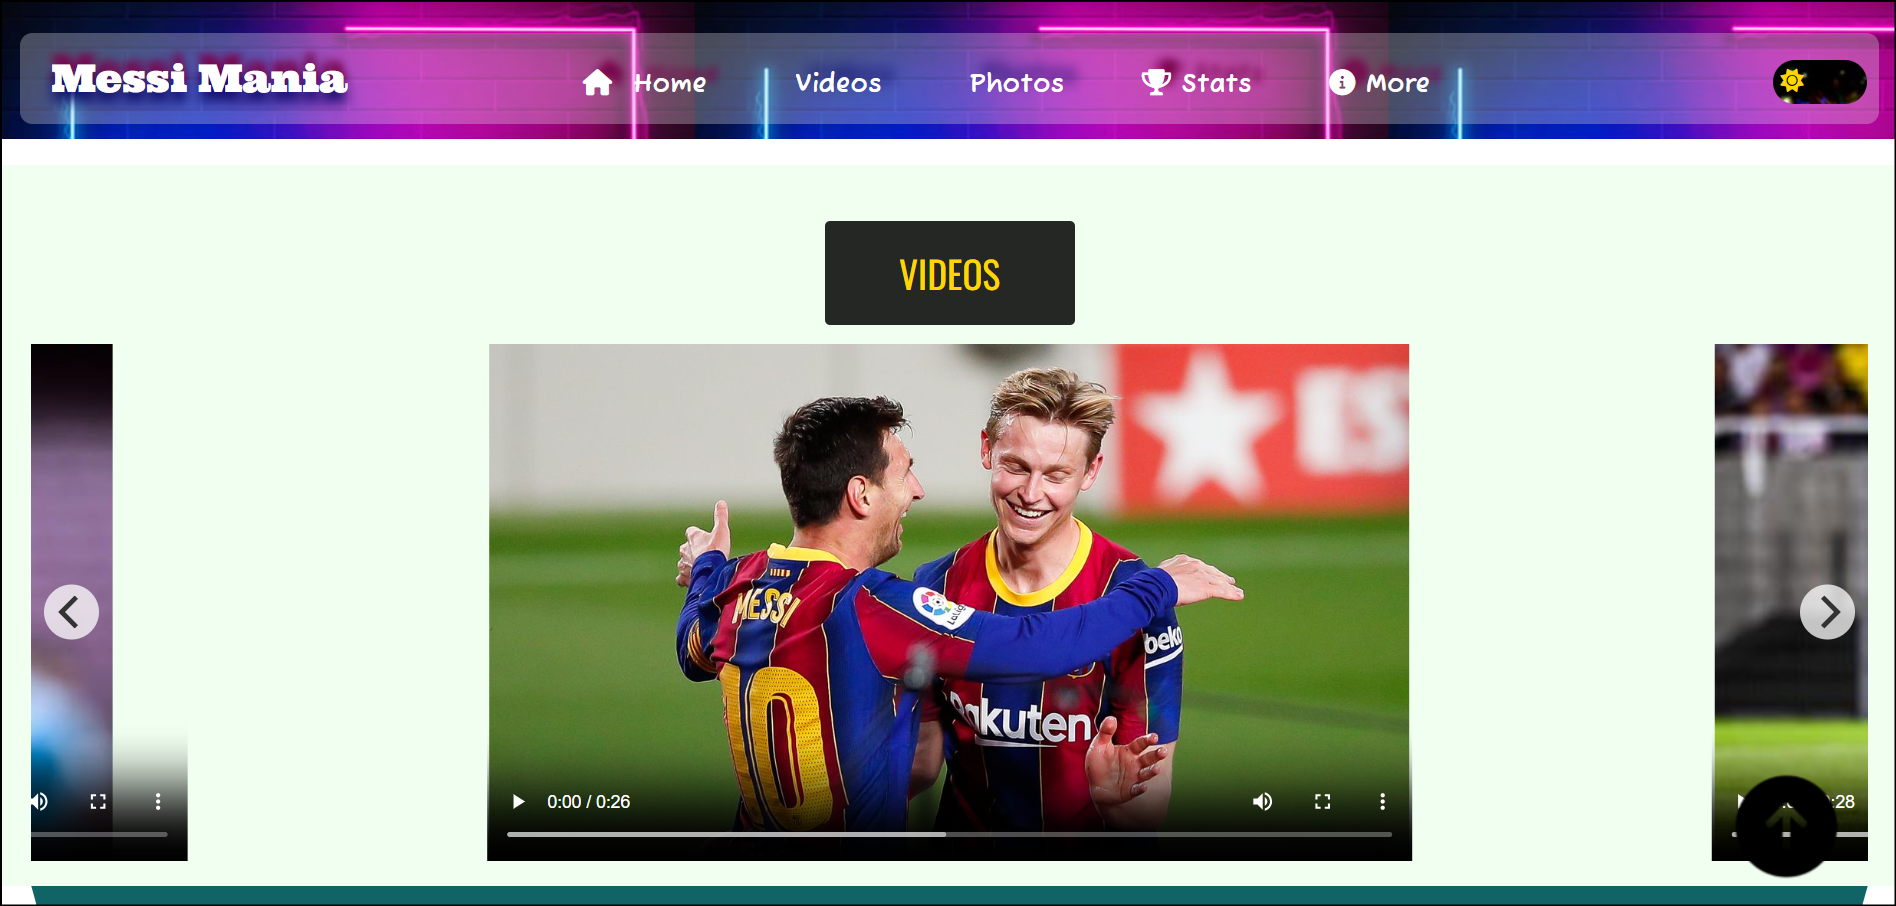Advance carousel with the right chevron arrow

click(x=1827, y=612)
